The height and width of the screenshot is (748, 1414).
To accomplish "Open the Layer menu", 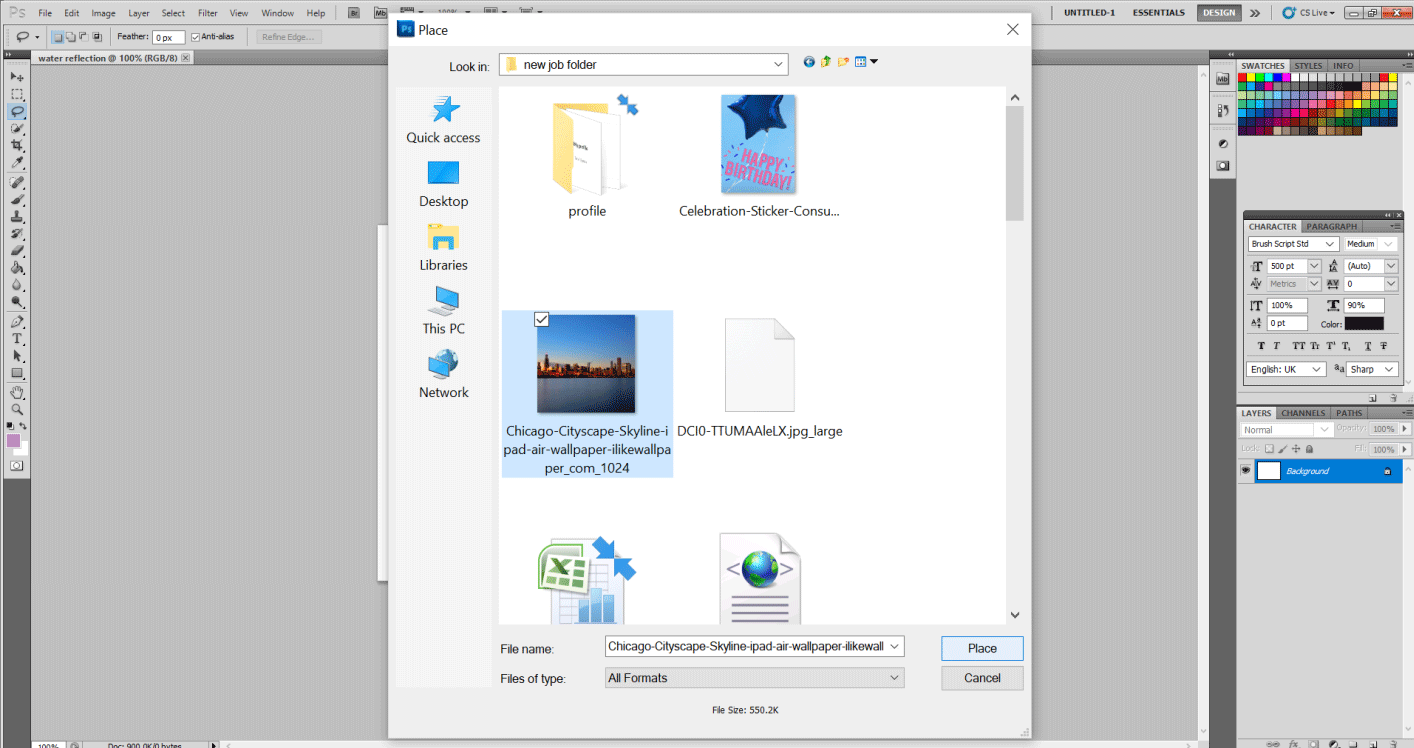I will [x=139, y=13].
